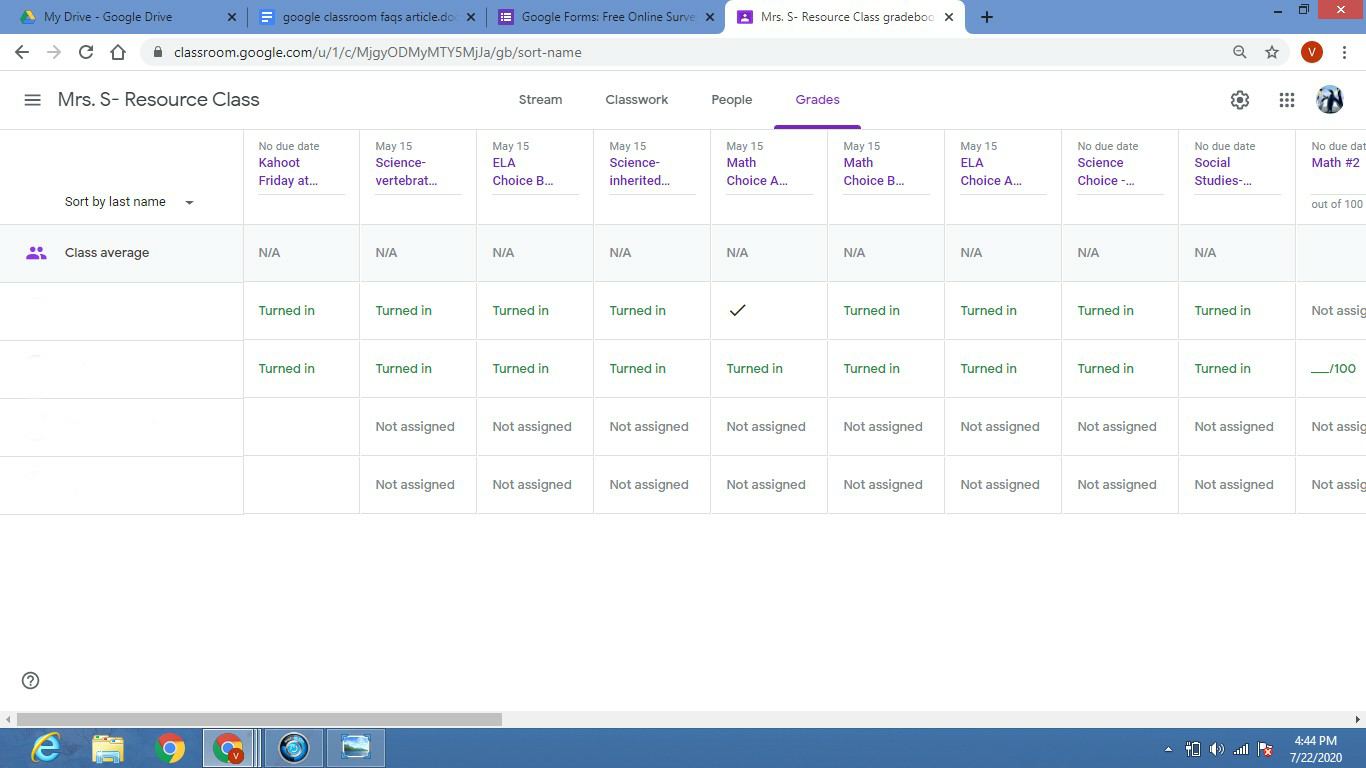Click the horizontal scrollbar thumb
This screenshot has width=1366, height=768.
click(259, 719)
